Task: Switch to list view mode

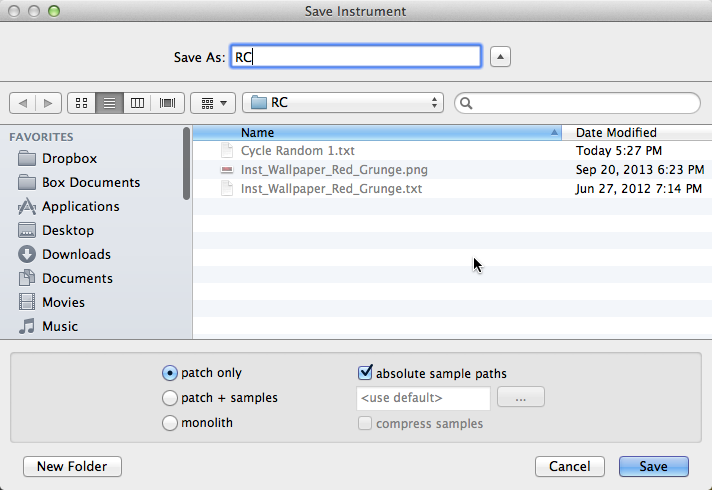Action: pos(109,103)
